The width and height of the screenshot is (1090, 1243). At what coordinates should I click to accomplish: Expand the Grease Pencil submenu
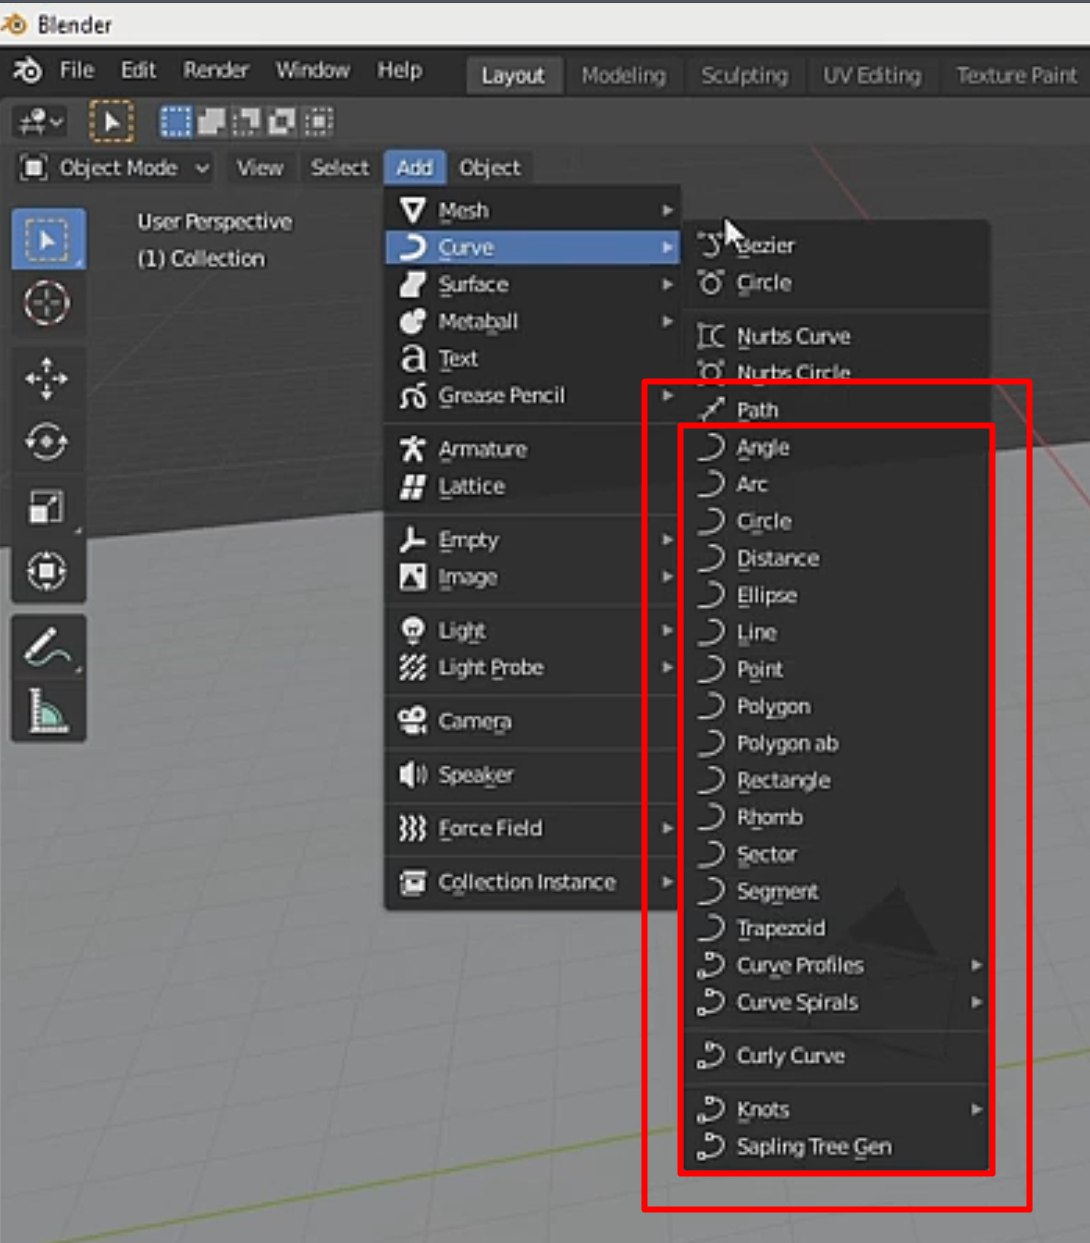(533, 395)
